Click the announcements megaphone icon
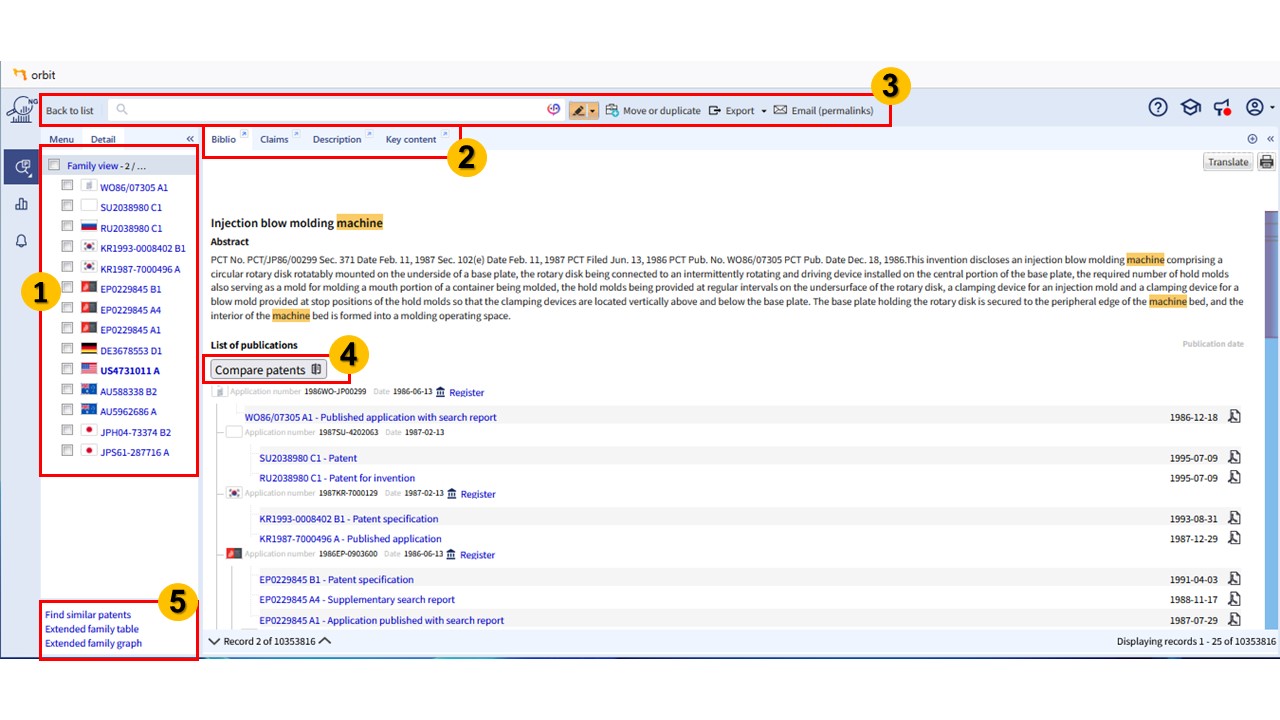Image resolution: width=1280 pixels, height=720 pixels. (1222, 107)
